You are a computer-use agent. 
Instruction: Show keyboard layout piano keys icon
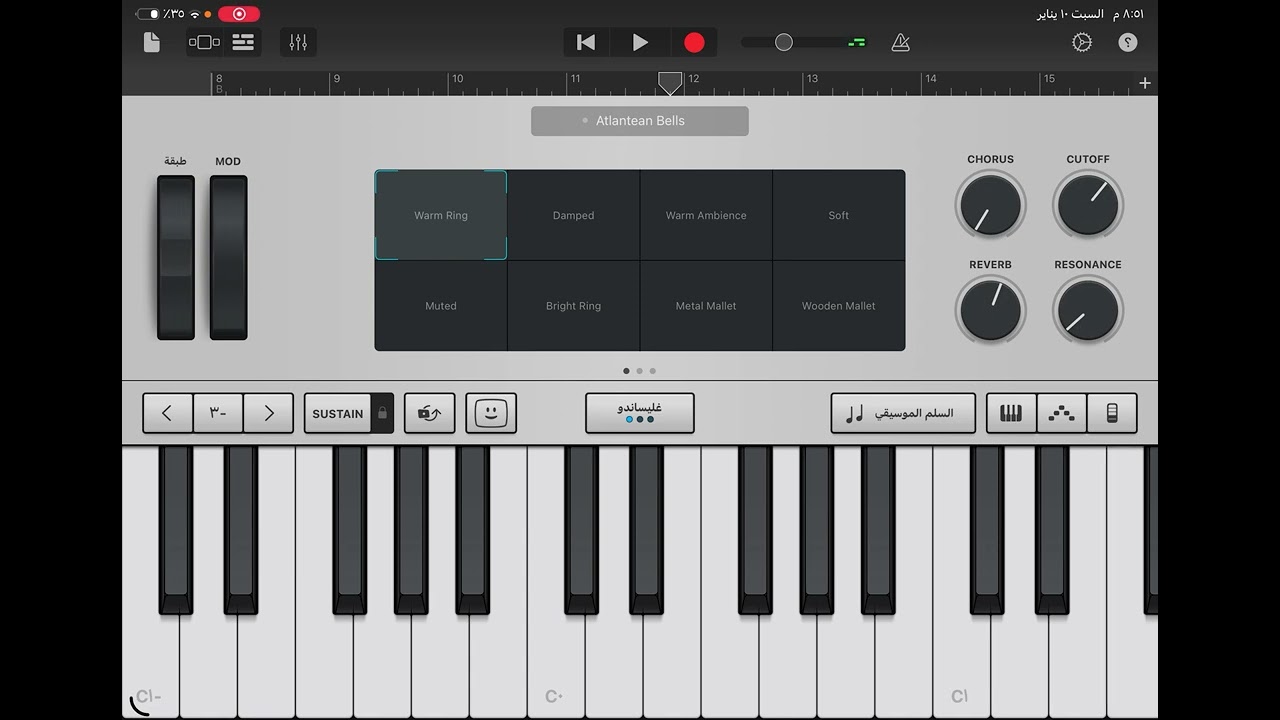tap(1011, 413)
